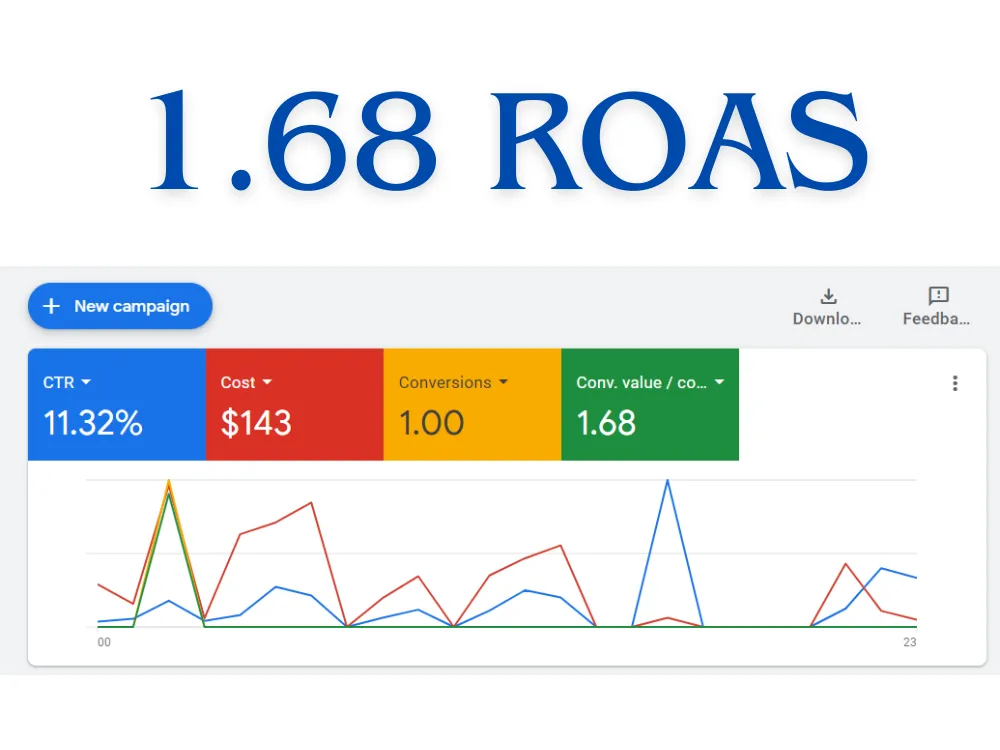Click the $143 cost value
Screen dimensions: 1000x750
coord(256,423)
